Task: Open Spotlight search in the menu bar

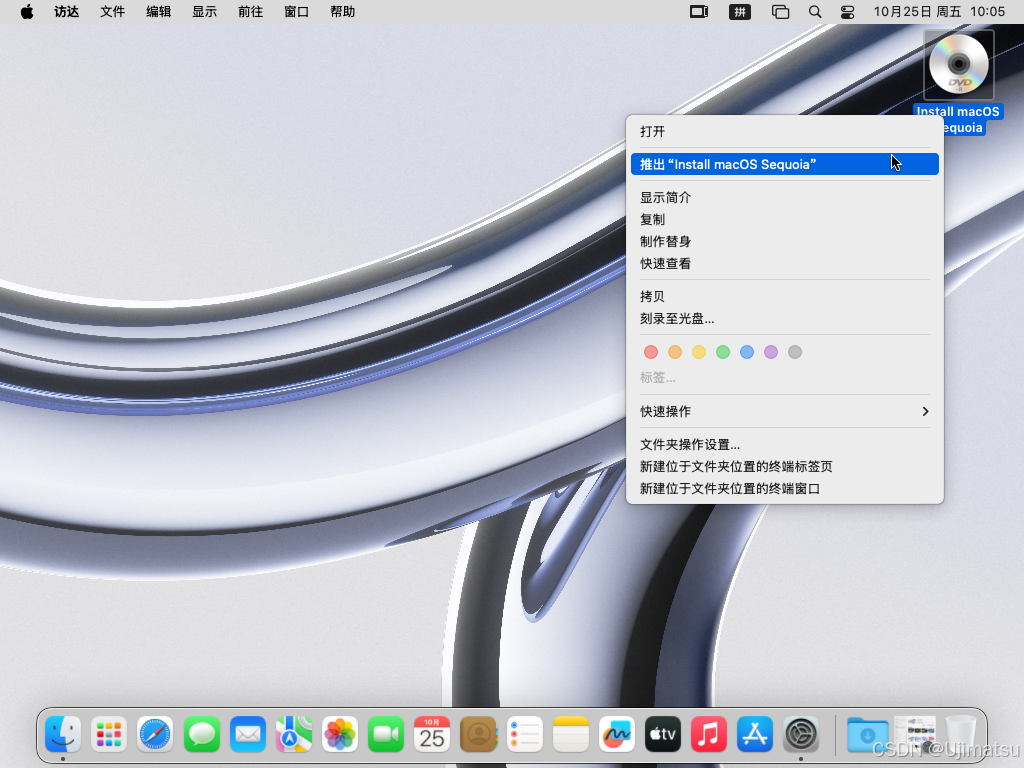Action: tap(814, 12)
